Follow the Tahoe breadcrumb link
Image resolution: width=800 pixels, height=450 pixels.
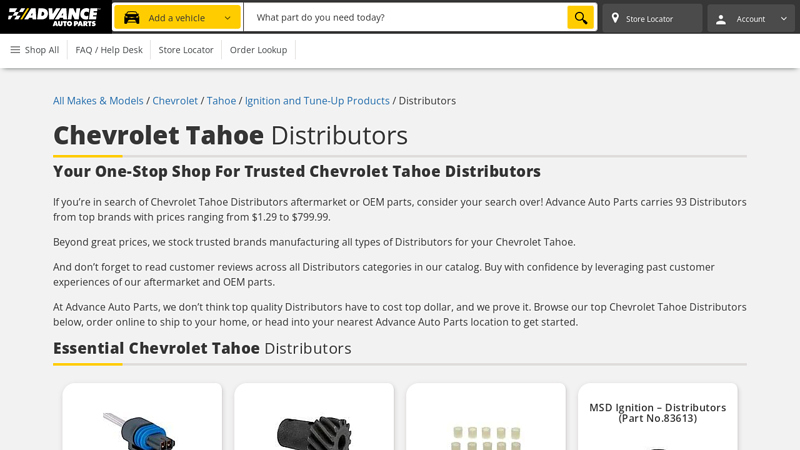coord(221,101)
